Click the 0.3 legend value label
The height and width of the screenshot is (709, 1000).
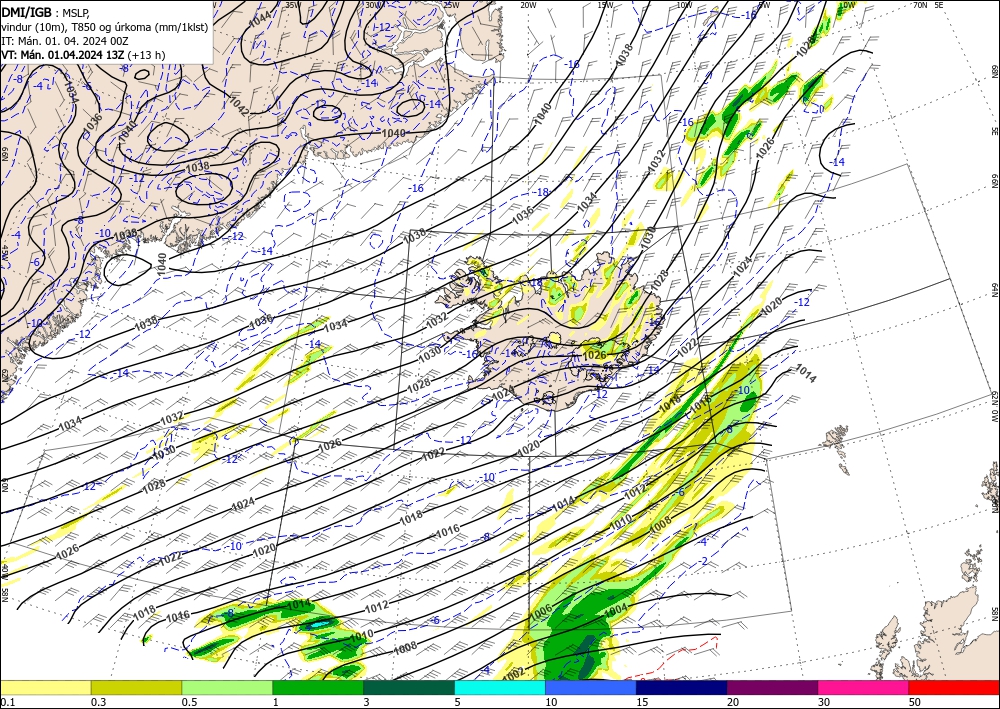pyautogui.click(x=98, y=702)
